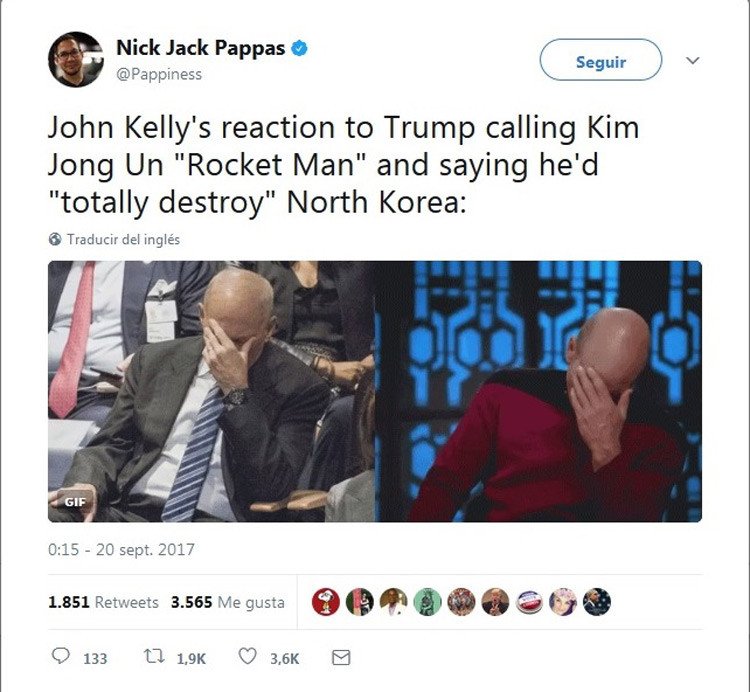Like the tweet with the heart icon

(x=247, y=656)
